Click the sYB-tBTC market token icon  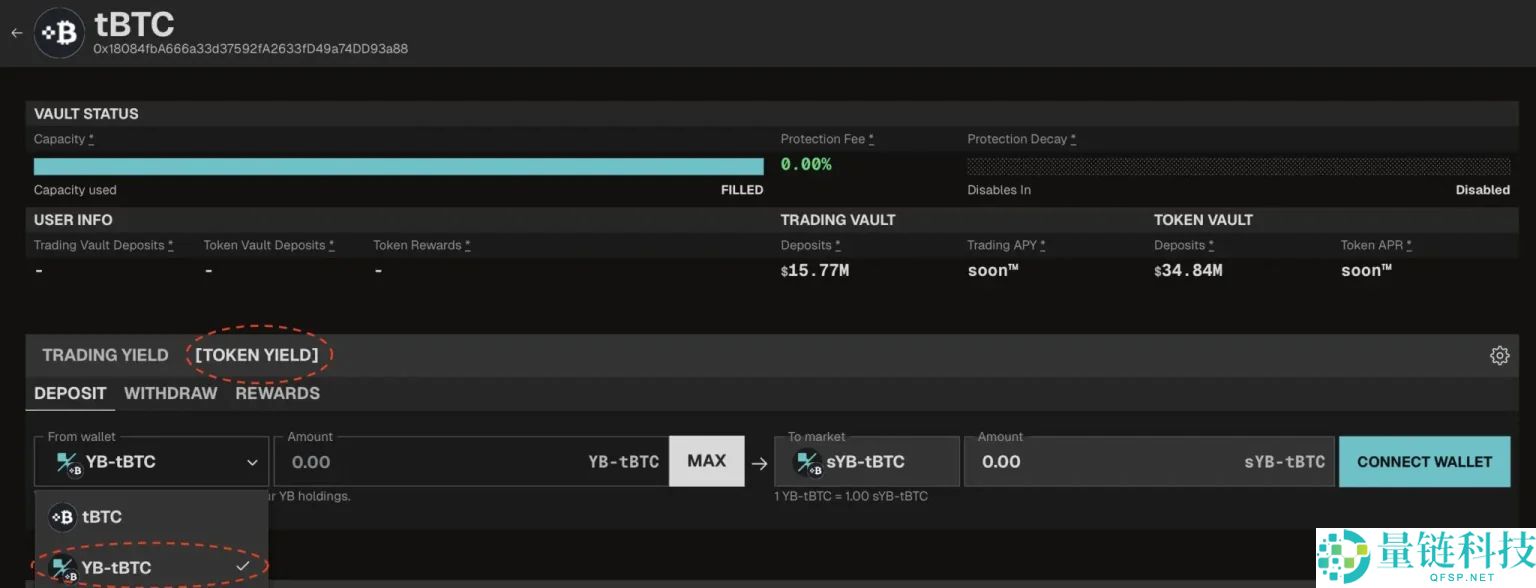click(807, 462)
